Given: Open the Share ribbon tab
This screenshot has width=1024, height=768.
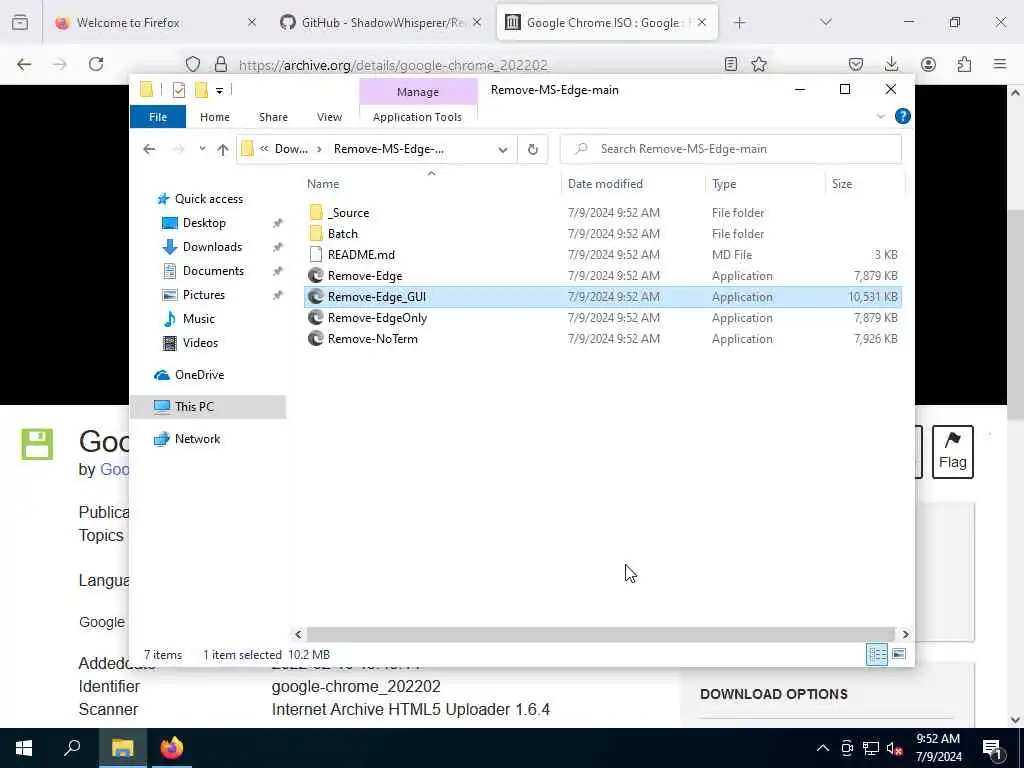Looking at the screenshot, I should pos(273,117).
